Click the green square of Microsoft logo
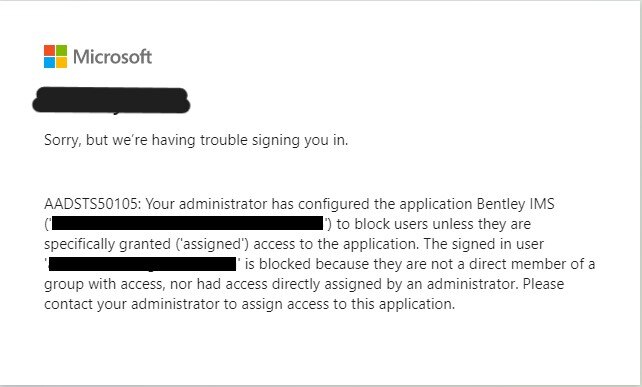This screenshot has height=387, width=642. (61, 51)
